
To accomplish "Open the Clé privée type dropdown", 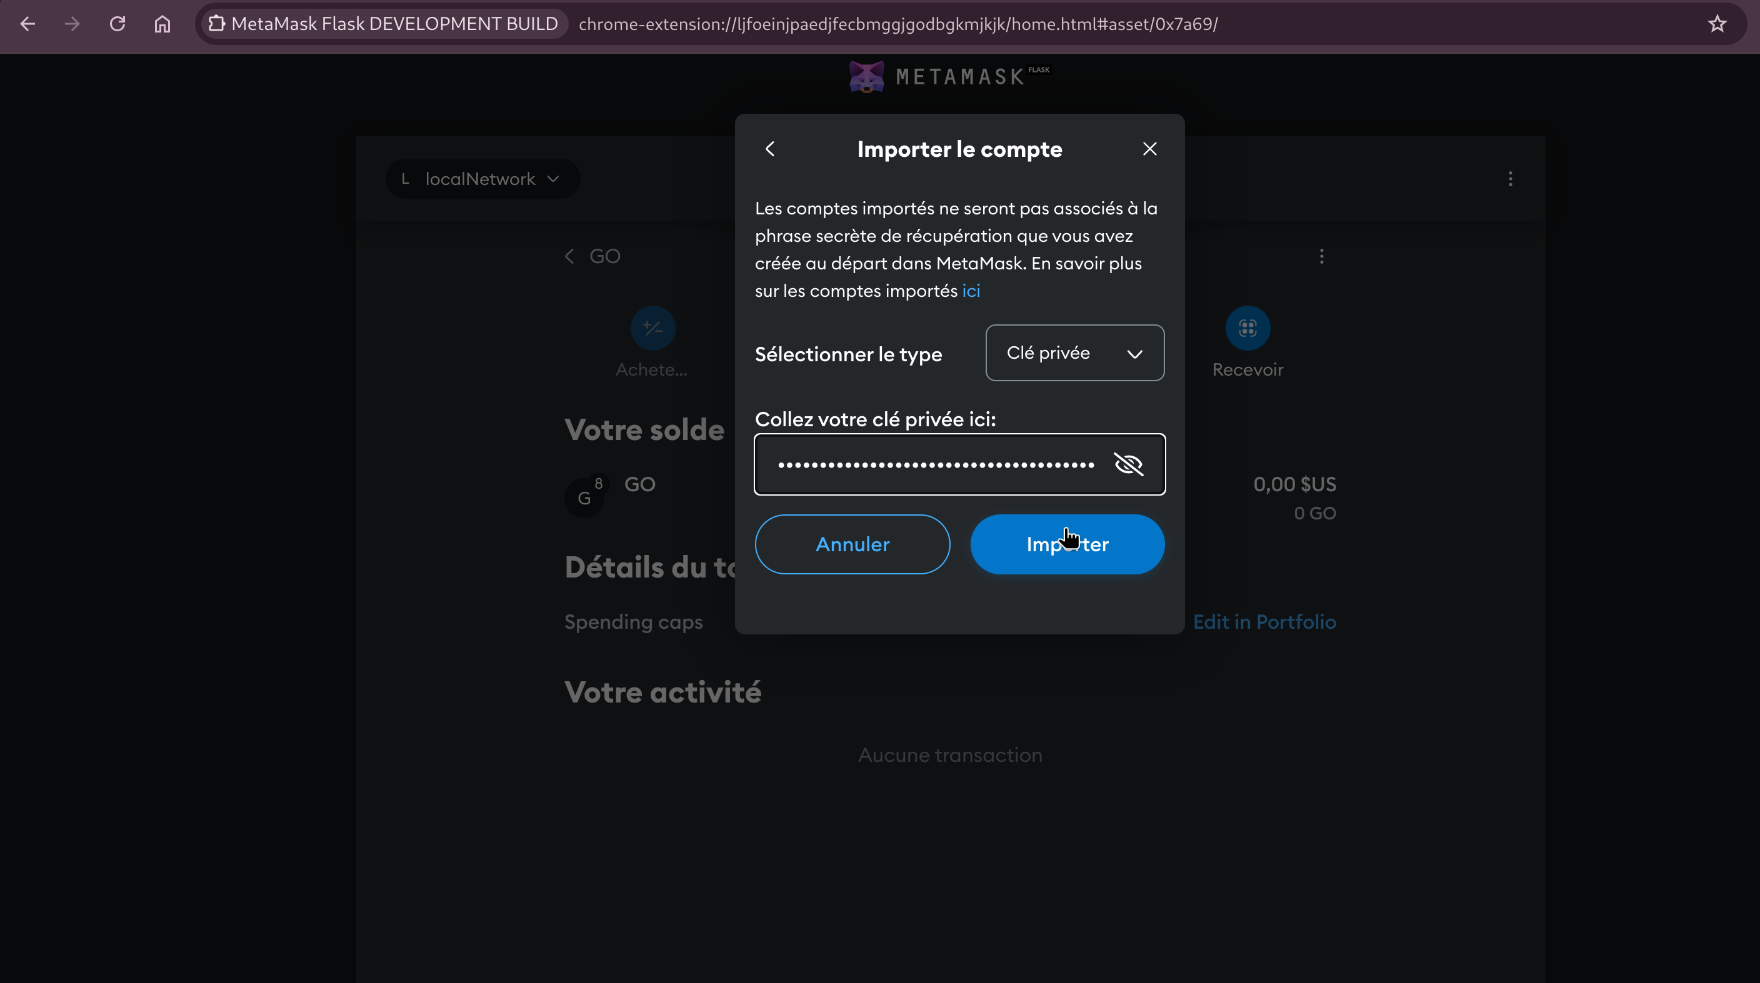I will coord(1074,353).
